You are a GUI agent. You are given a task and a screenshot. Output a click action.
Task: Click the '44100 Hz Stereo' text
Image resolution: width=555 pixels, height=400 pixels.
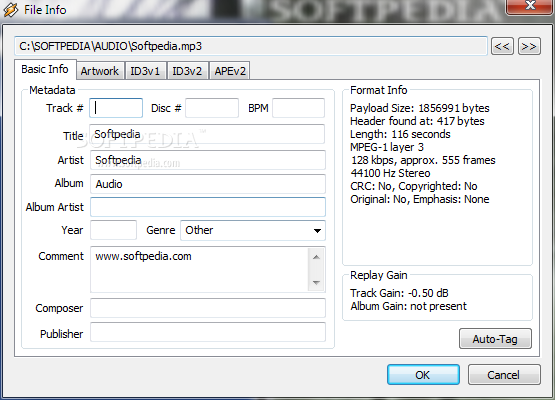[390, 173]
